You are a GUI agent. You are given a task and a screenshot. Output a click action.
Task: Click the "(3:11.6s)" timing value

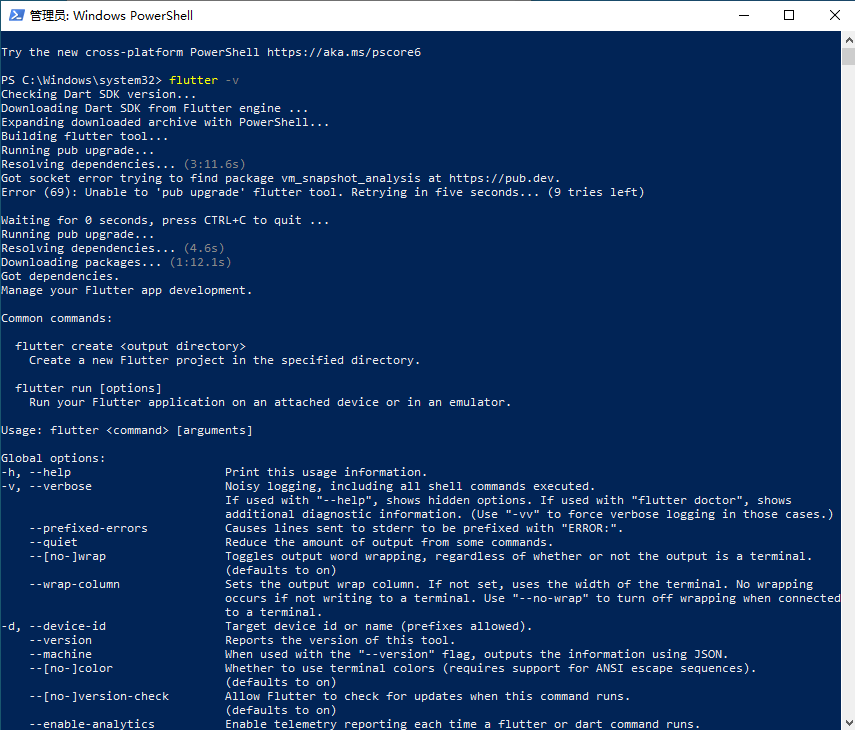click(214, 164)
